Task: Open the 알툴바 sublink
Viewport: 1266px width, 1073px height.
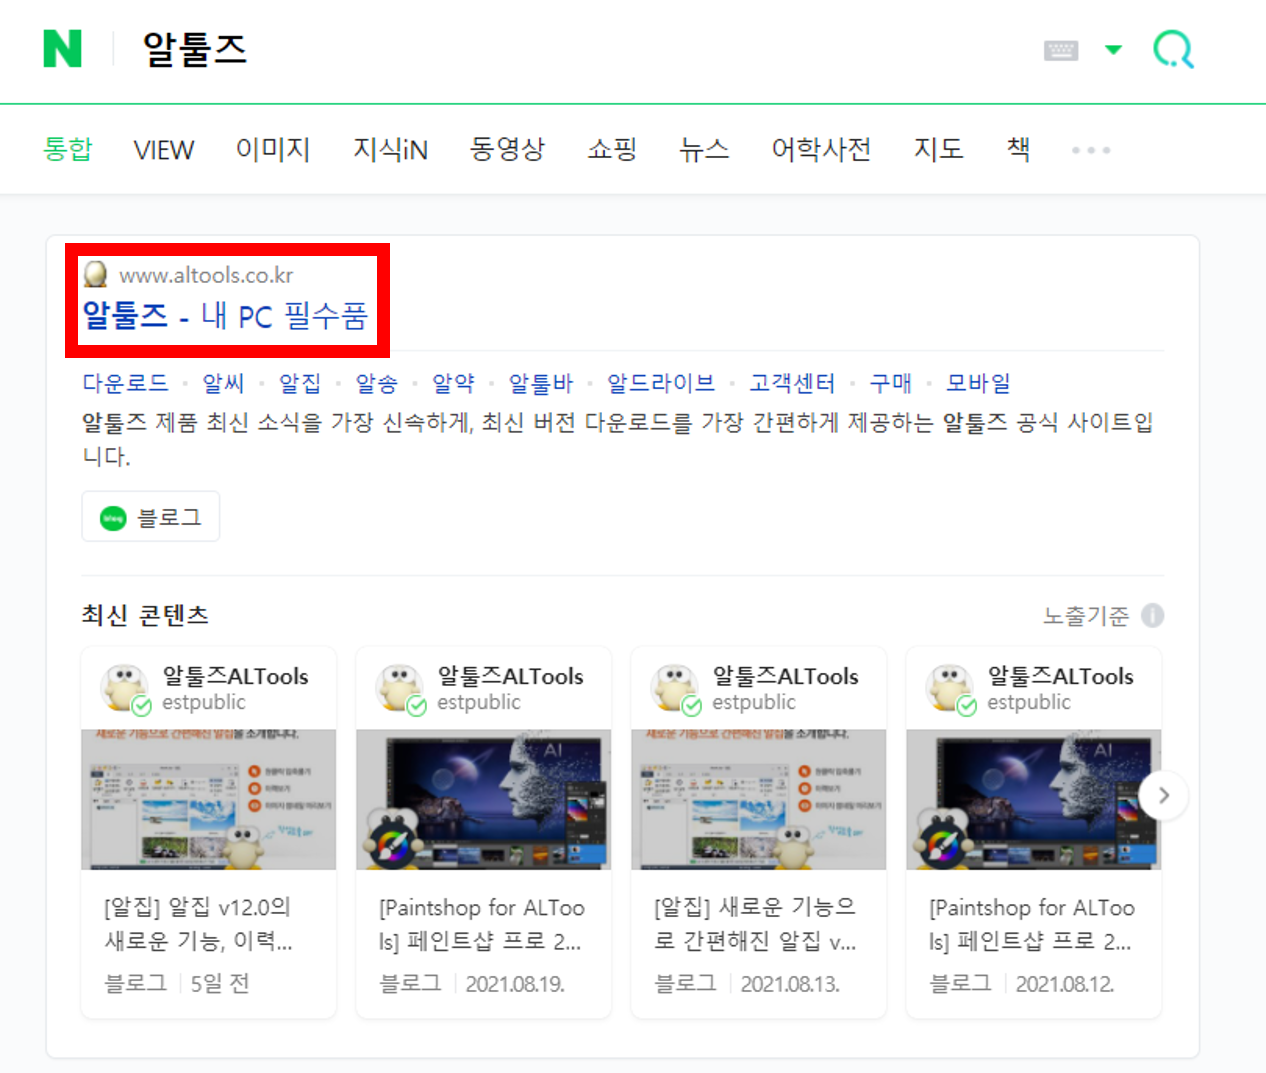Action: (540, 383)
